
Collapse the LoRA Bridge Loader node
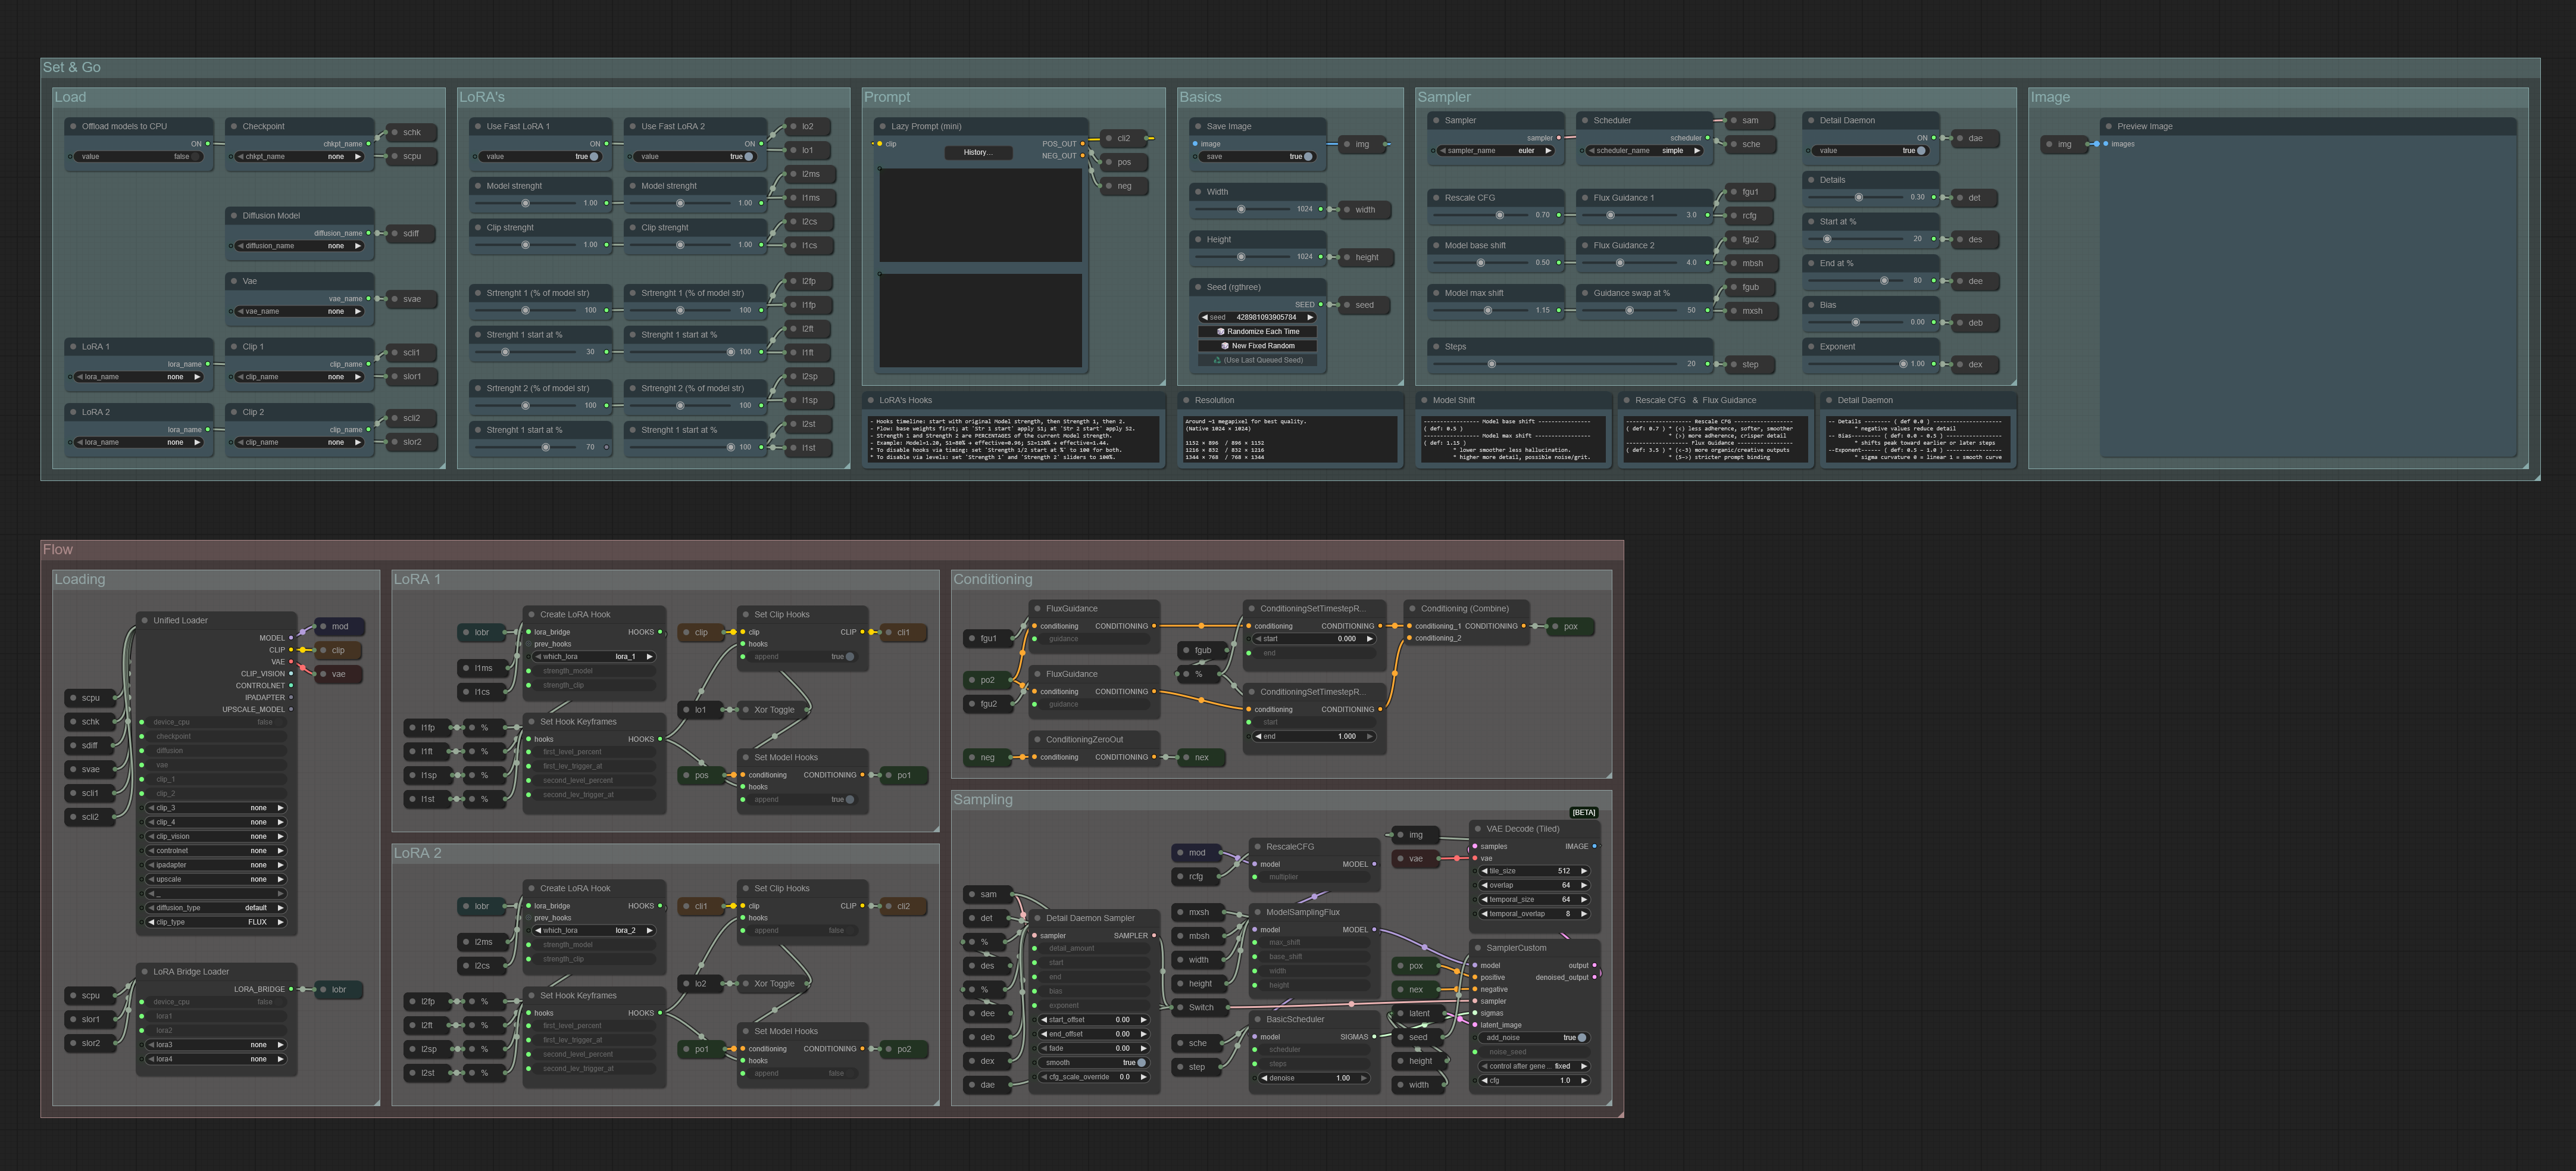145,972
